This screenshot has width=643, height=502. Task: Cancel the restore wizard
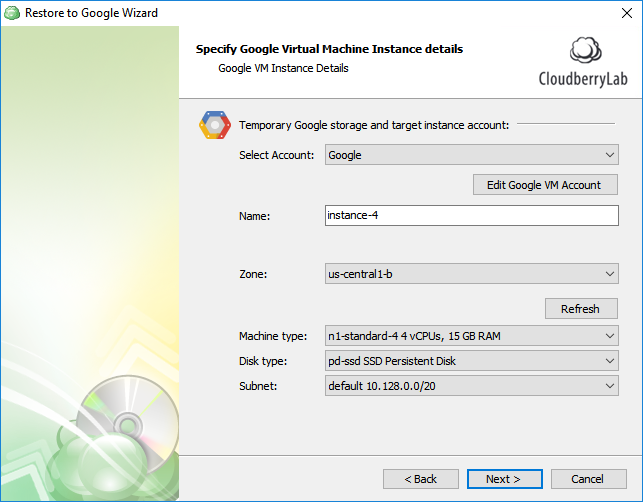[x=588, y=479]
